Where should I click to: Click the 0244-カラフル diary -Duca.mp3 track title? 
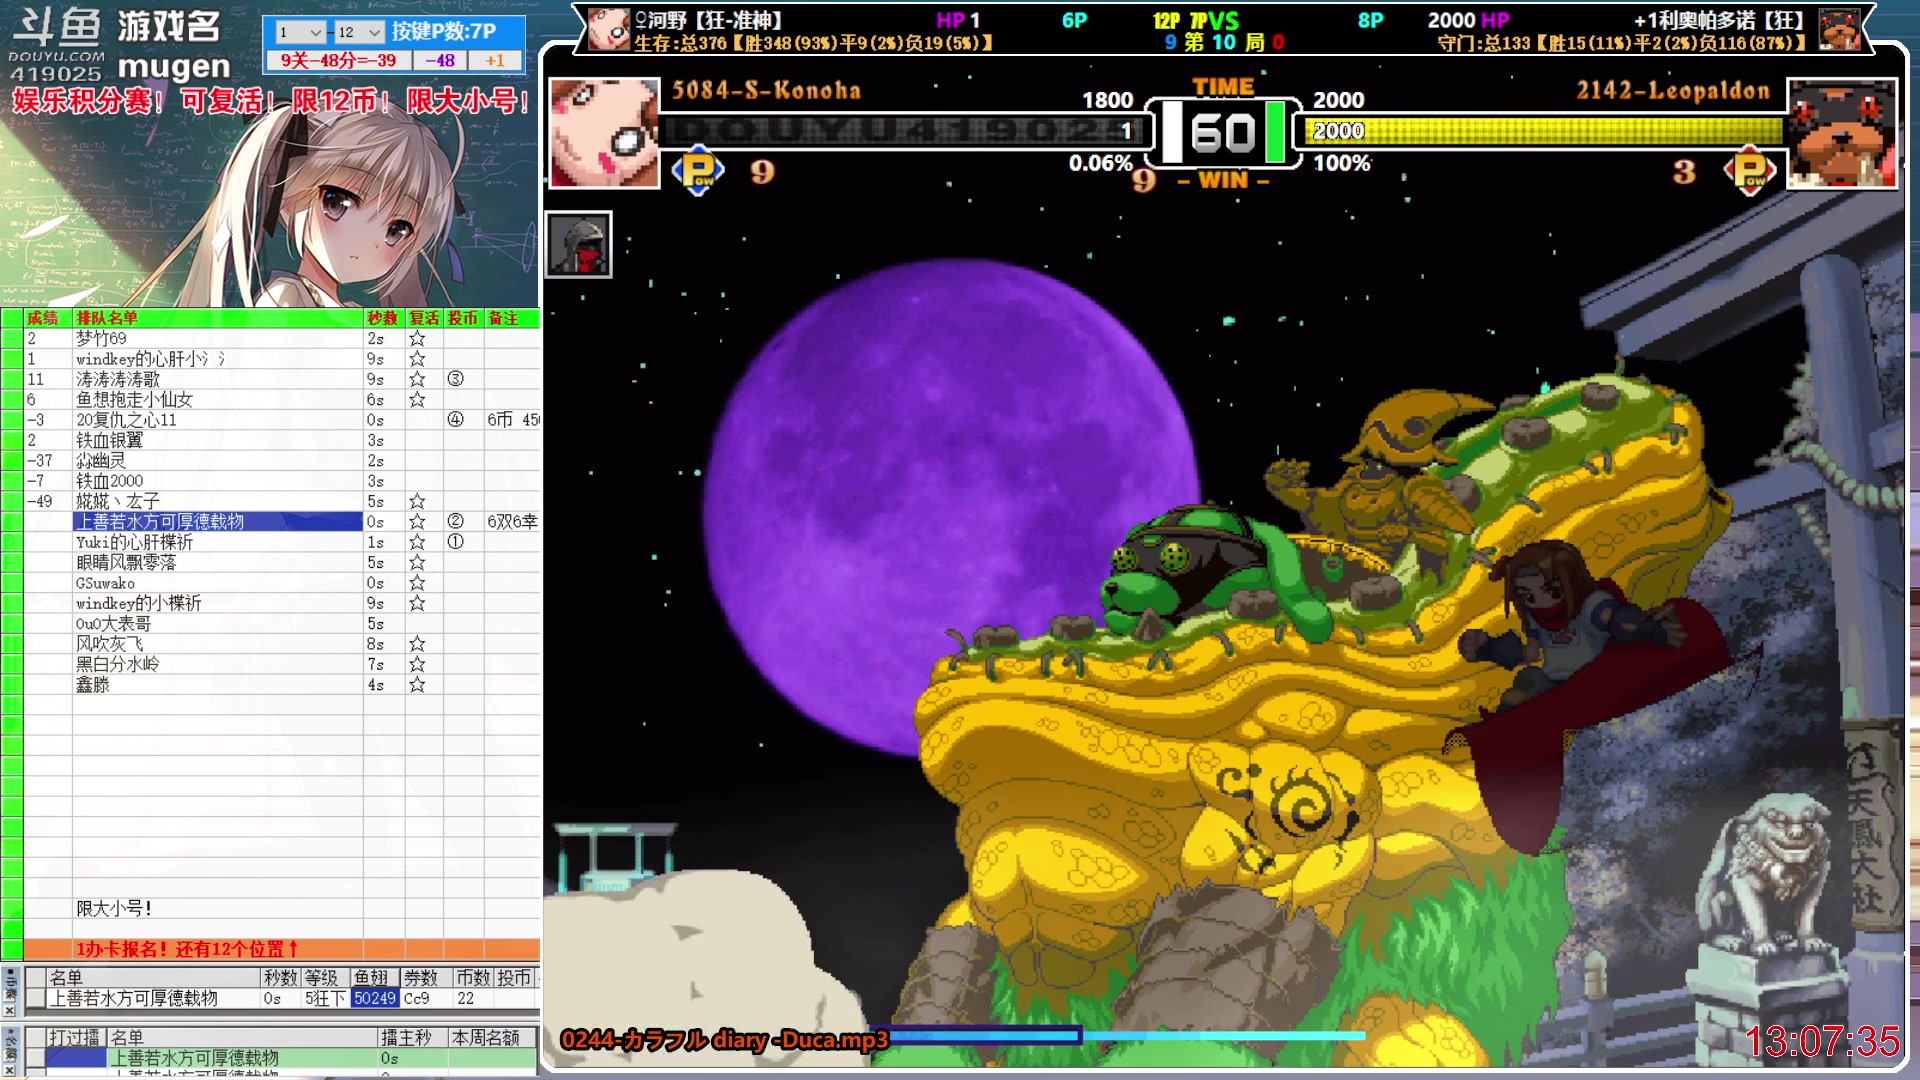724,1040
